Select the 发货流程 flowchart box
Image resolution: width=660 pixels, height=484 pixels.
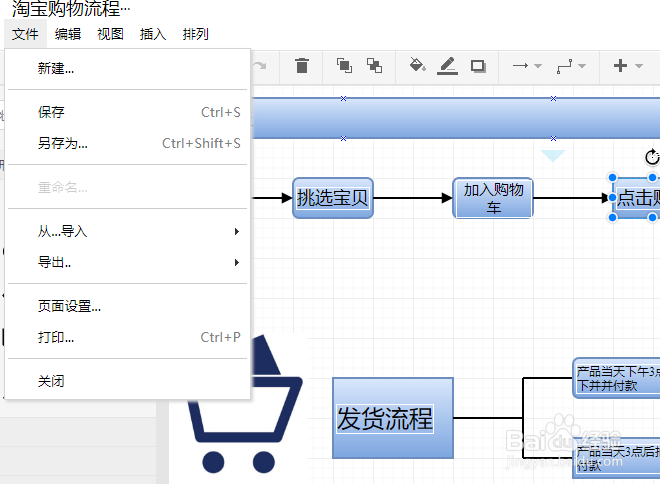tap(393, 418)
